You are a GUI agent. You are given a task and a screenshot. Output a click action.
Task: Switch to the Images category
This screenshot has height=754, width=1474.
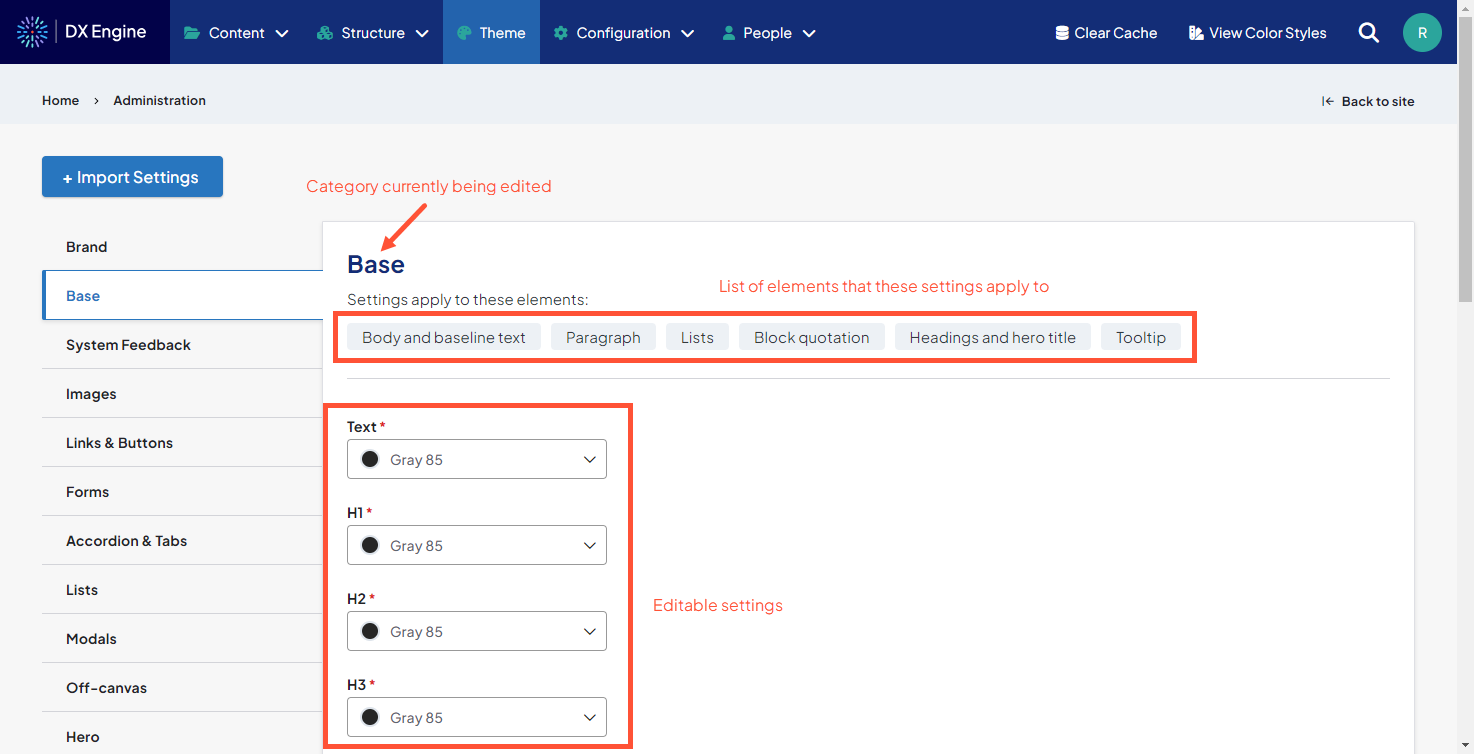[182, 393]
